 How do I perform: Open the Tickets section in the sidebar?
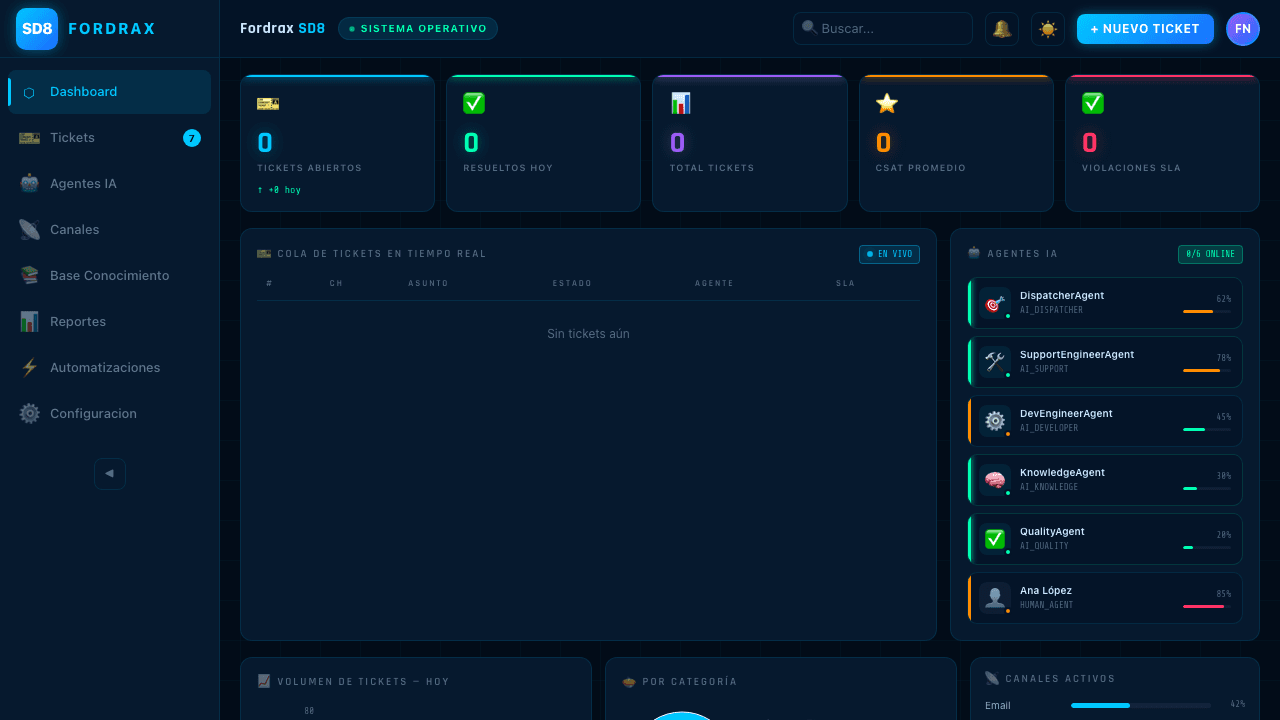coord(70,137)
